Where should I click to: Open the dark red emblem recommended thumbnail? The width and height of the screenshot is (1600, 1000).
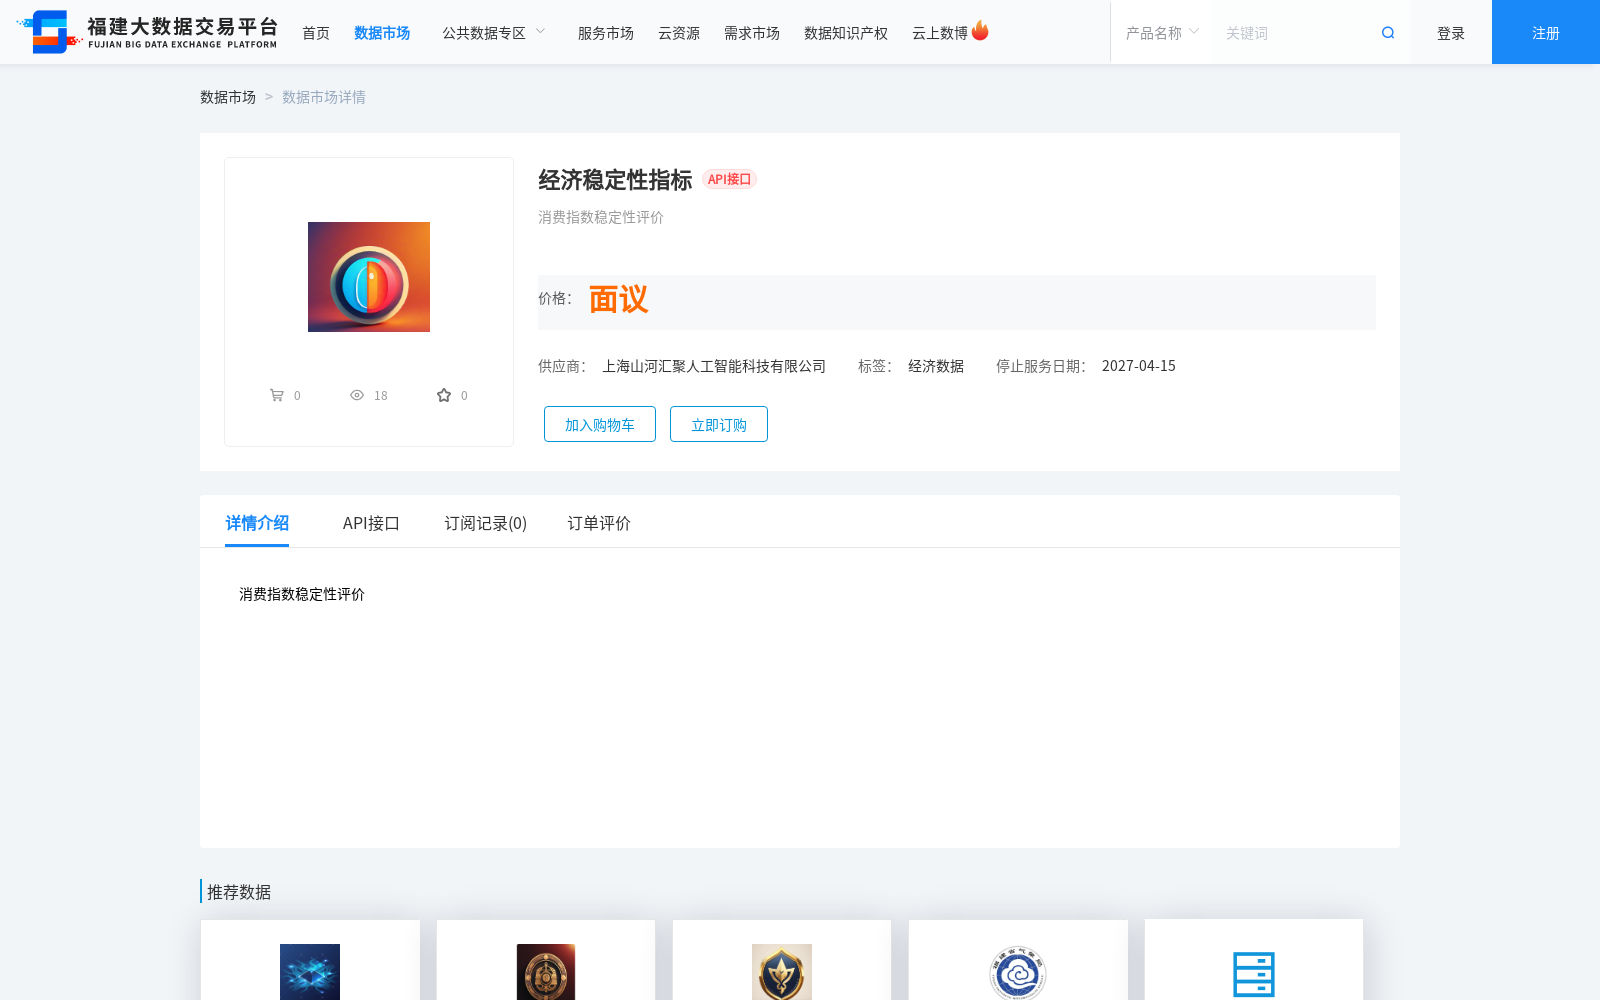546,972
